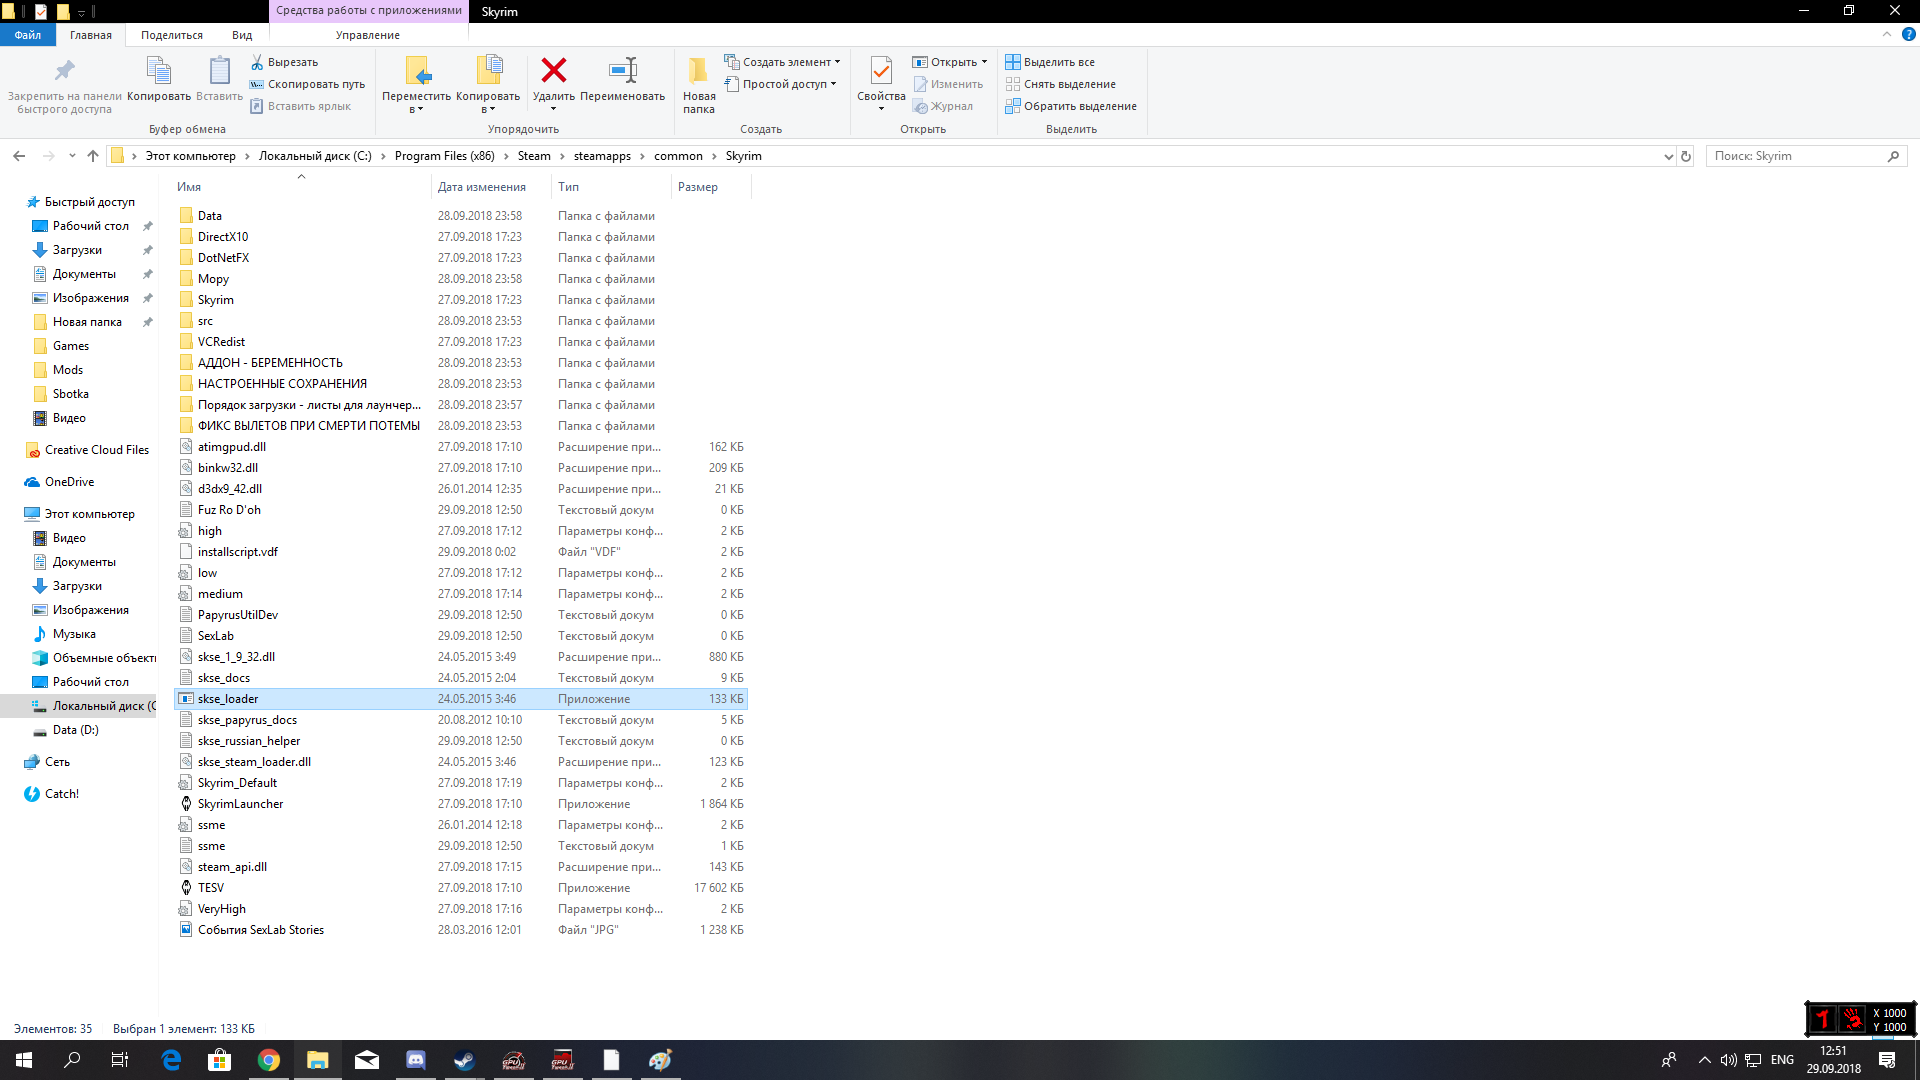Click the Copy (Копировать) clipboard icon
1920x1080 pixels.
pos(158,71)
